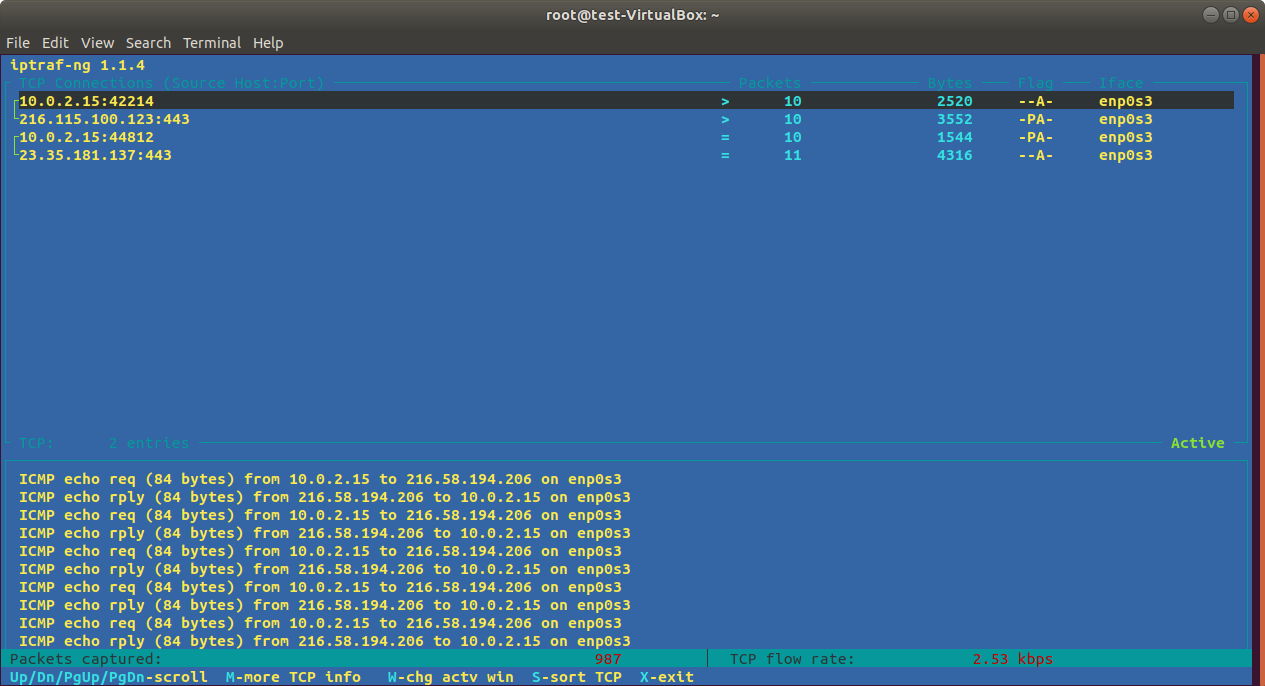Open the Terminal menu
The image size is (1265, 686).
pos(212,43)
